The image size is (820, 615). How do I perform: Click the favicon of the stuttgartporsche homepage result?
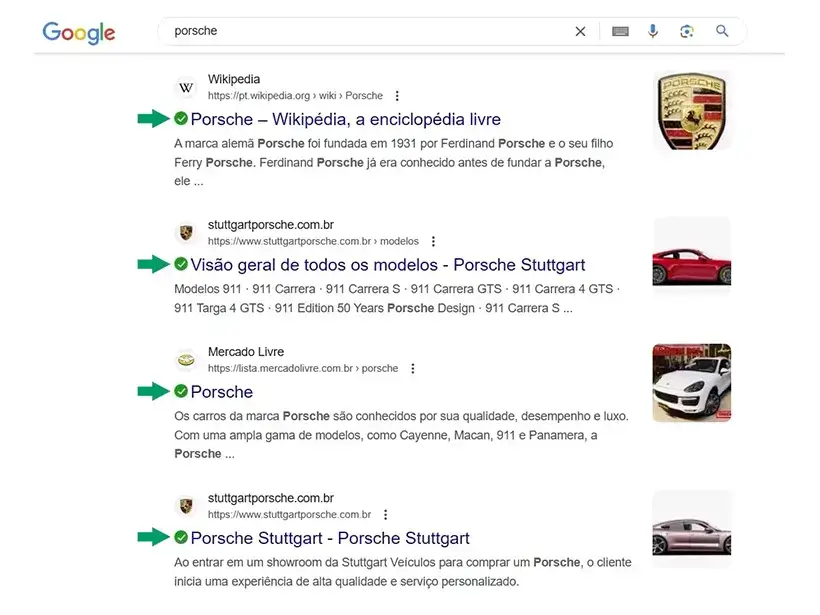[186, 506]
